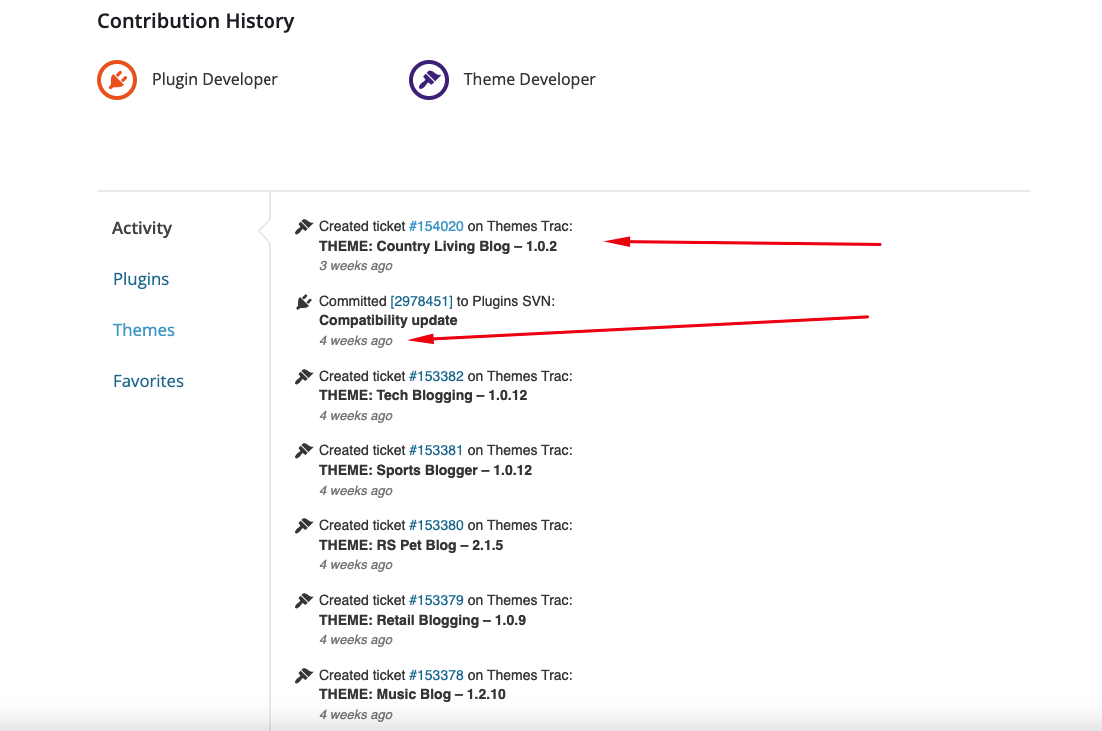Click the brush icon beside Country Living Blog entry
This screenshot has width=1102, height=731.
point(304,227)
